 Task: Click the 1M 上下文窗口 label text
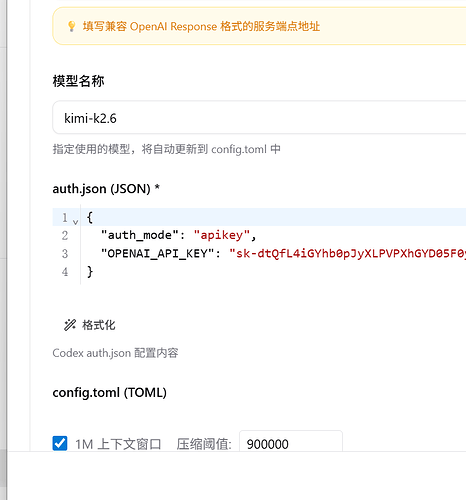[x=118, y=444]
